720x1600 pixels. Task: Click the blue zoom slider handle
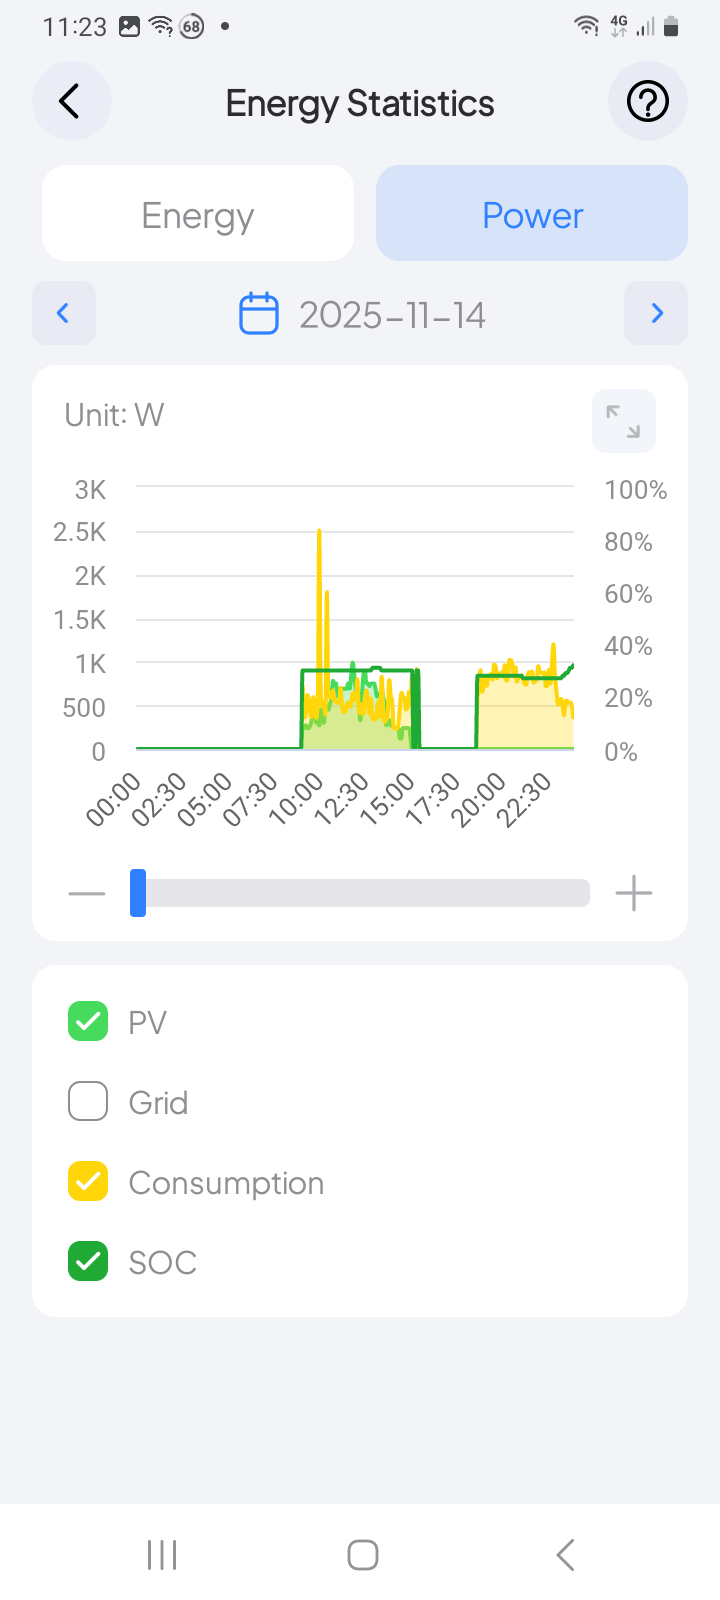(138, 893)
